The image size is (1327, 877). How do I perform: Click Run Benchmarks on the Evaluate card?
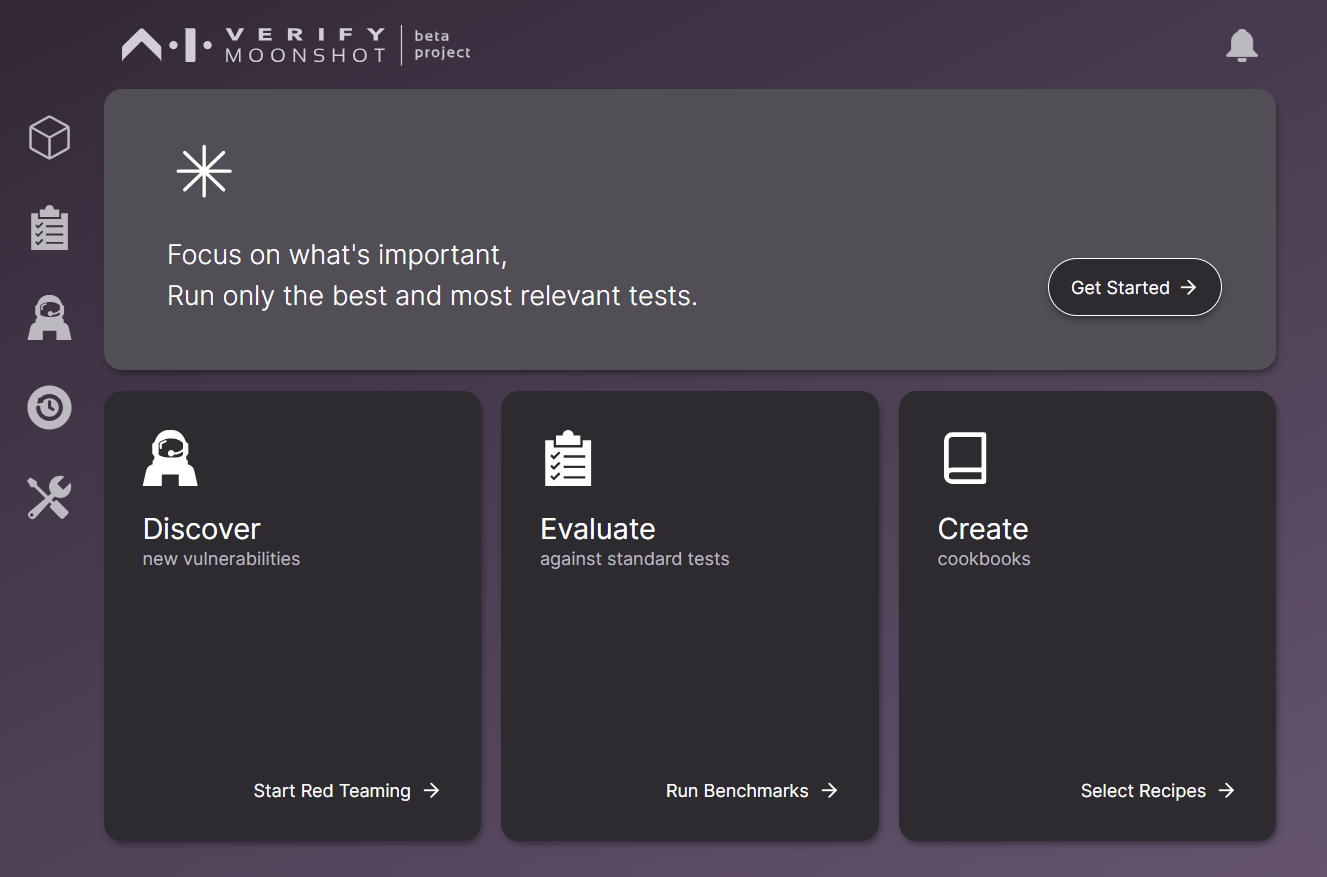[x=737, y=790]
